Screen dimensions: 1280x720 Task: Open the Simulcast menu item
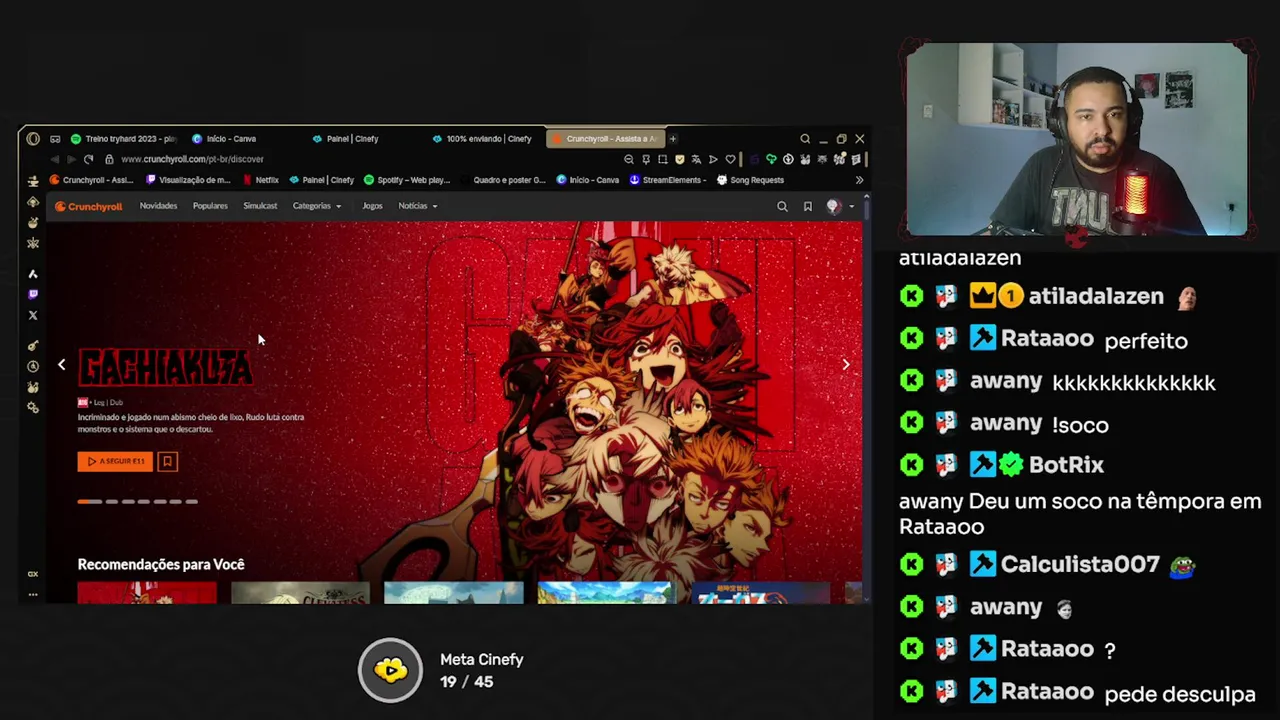point(260,206)
